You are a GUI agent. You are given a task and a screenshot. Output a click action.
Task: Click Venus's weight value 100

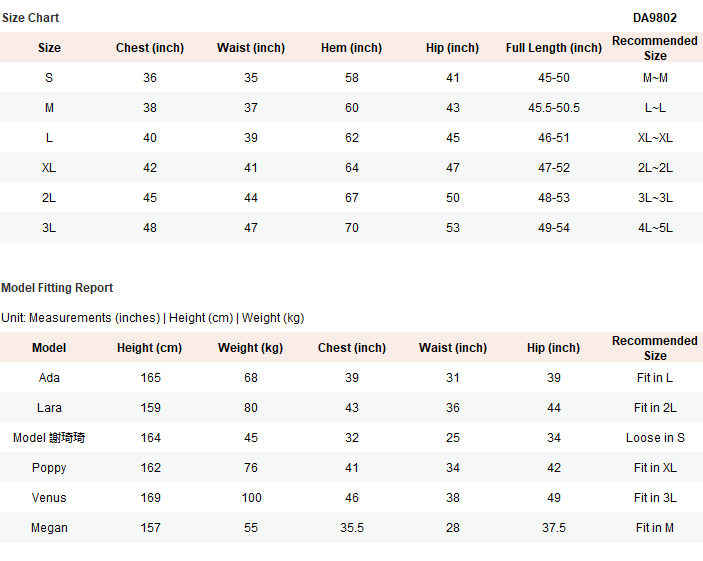251,498
